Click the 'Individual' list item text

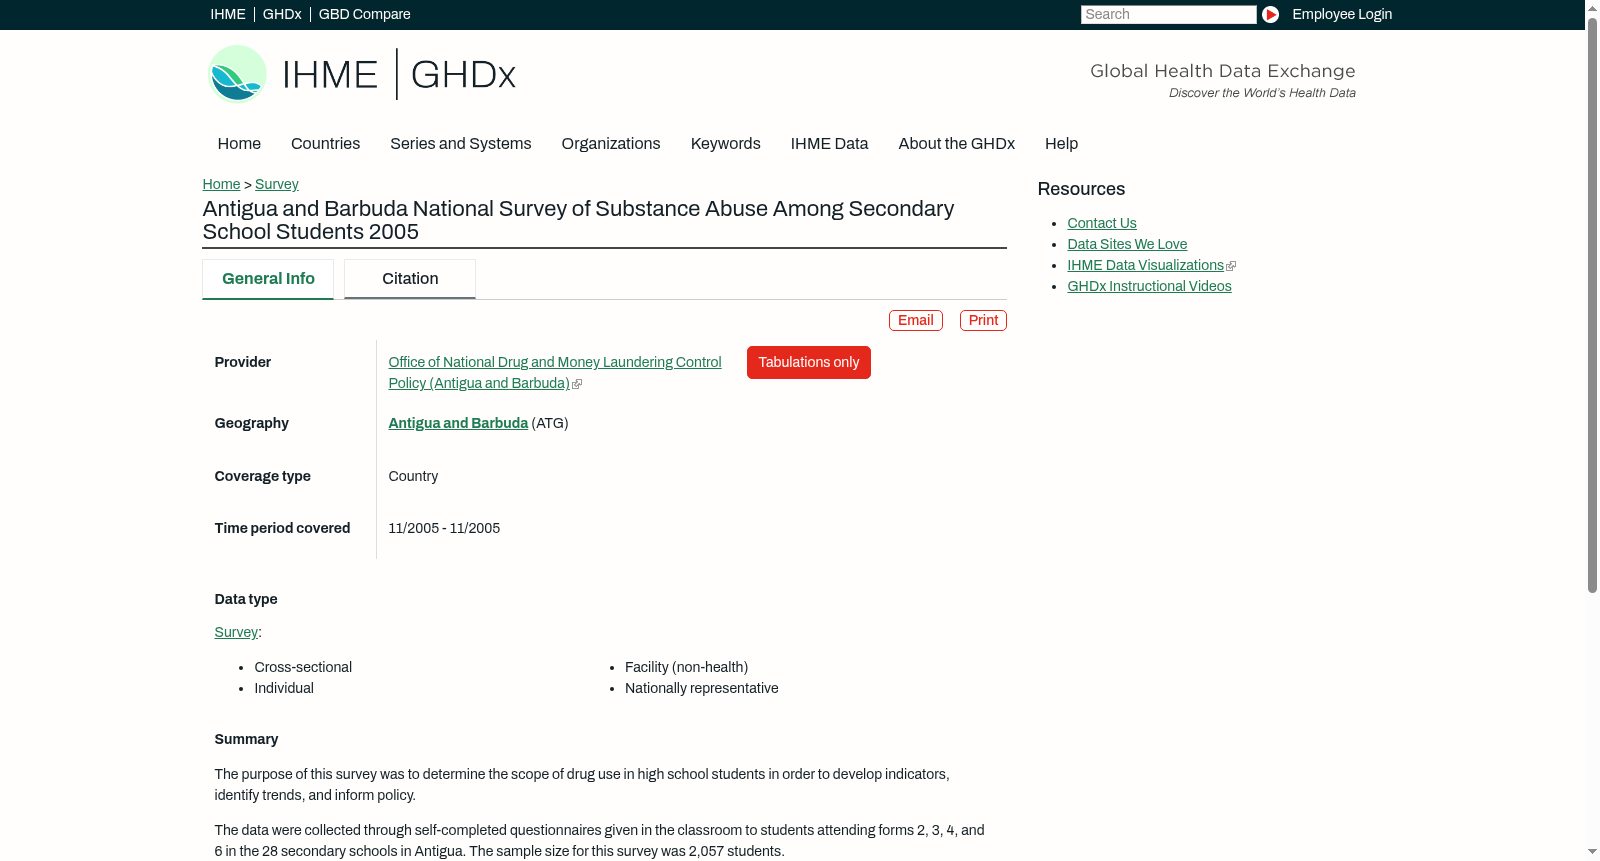pyautogui.click(x=284, y=688)
